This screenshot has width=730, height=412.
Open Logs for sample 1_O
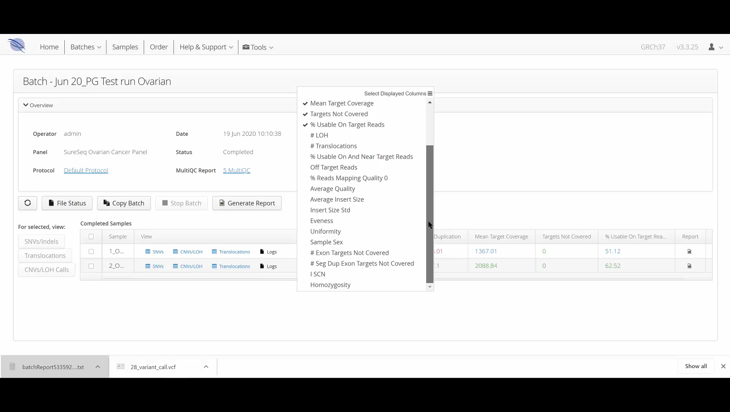coord(268,252)
